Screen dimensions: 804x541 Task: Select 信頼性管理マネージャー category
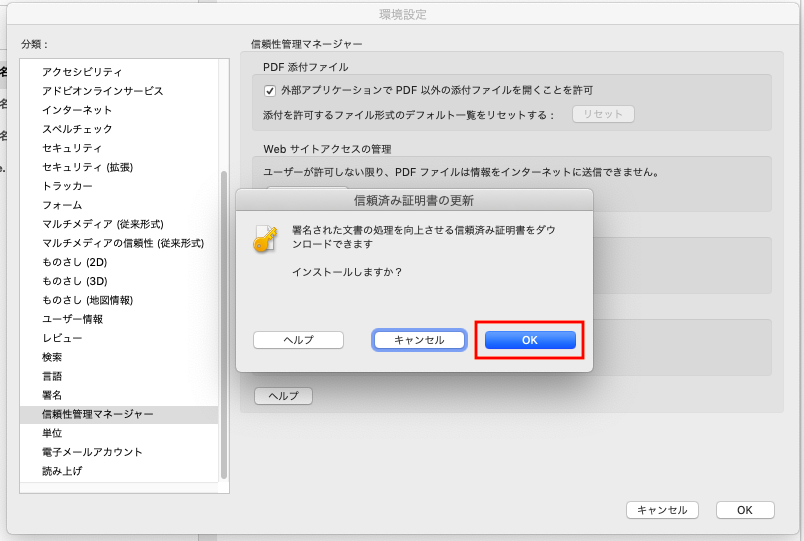click(119, 414)
